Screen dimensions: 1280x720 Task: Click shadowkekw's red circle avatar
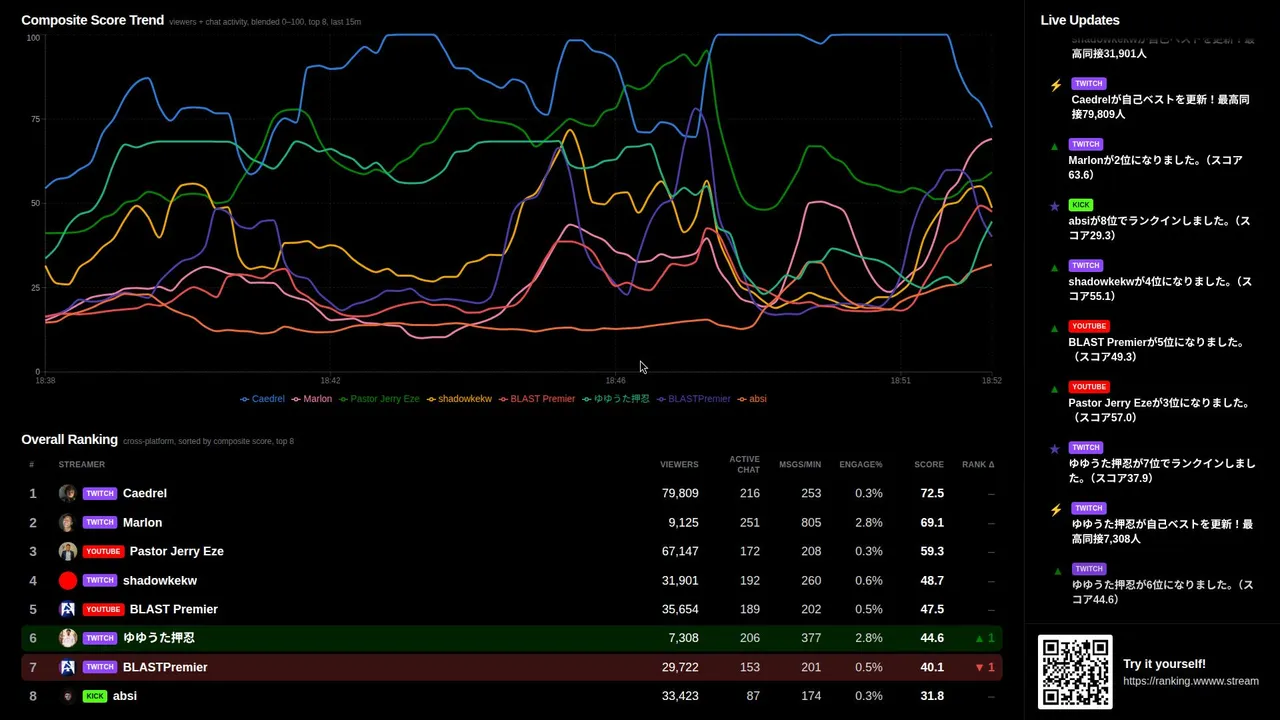[x=67, y=580]
